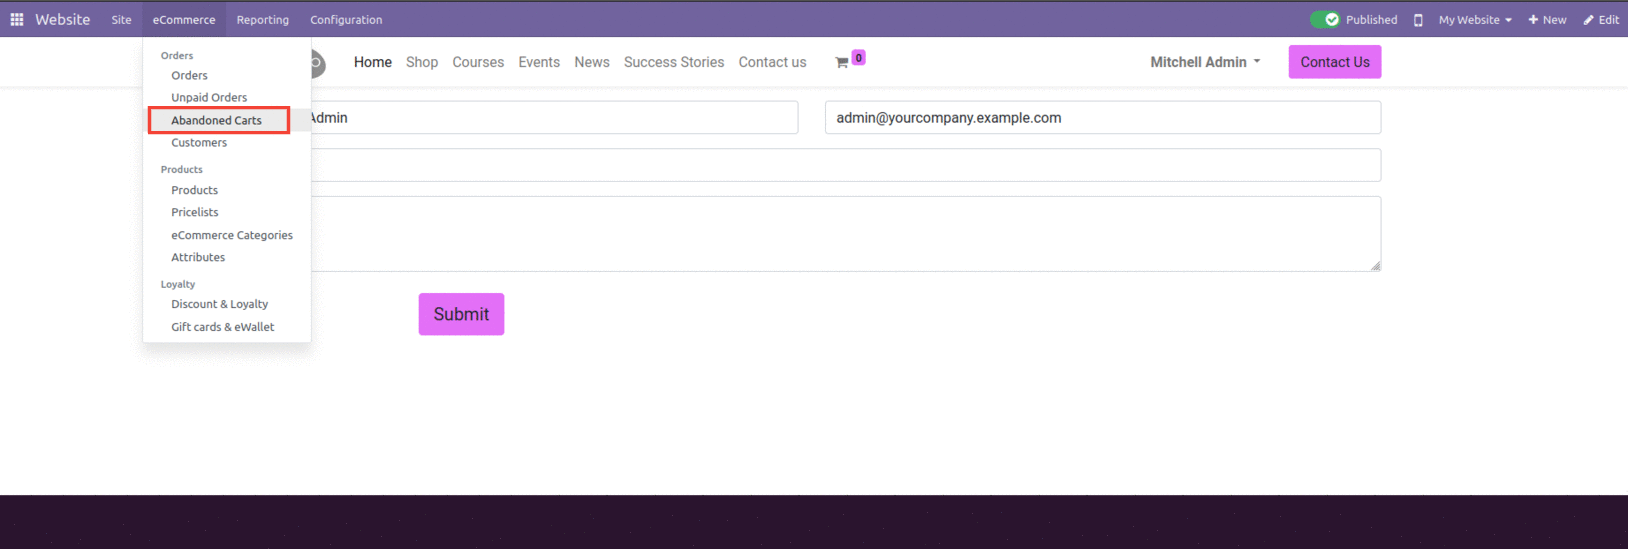Click the cart count badge
This screenshot has height=549, width=1628.
pos(858,58)
